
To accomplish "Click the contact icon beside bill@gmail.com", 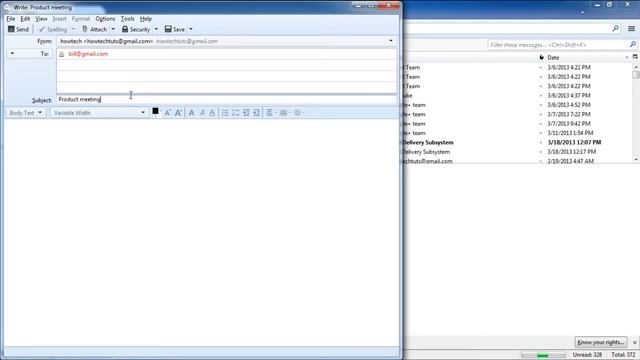I will tap(62, 54).
